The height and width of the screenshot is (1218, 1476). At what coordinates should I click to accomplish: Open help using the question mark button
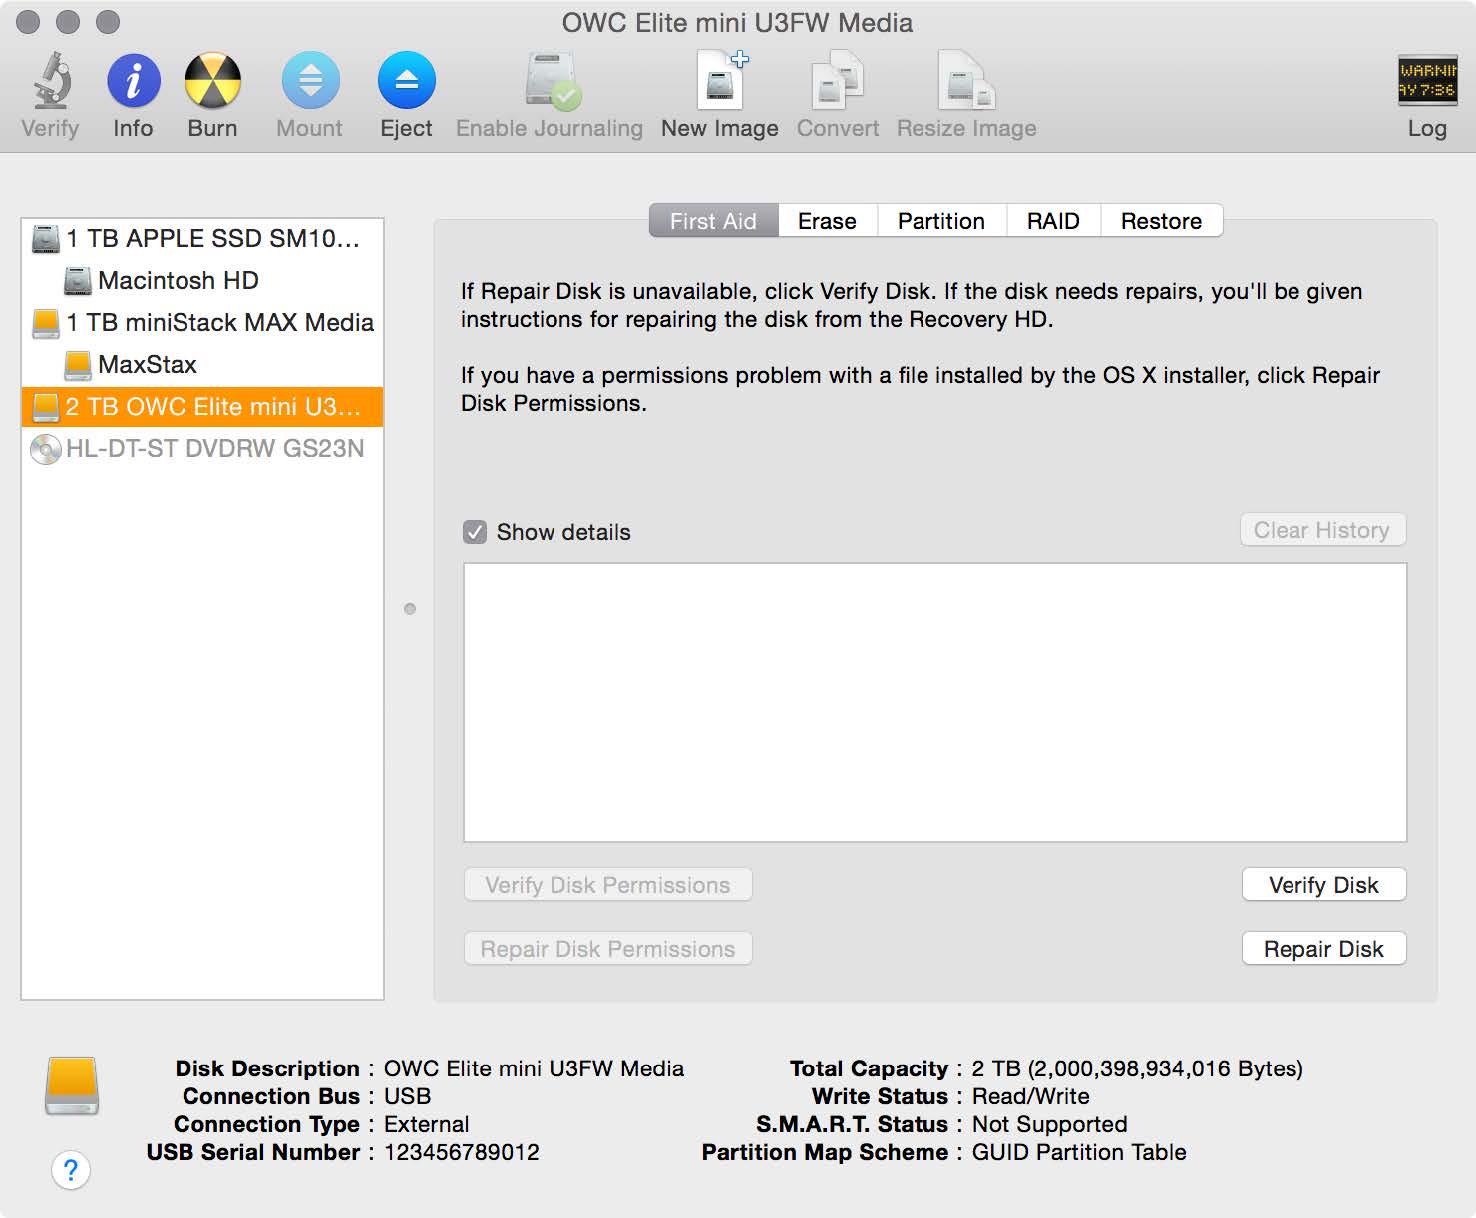tap(71, 1169)
